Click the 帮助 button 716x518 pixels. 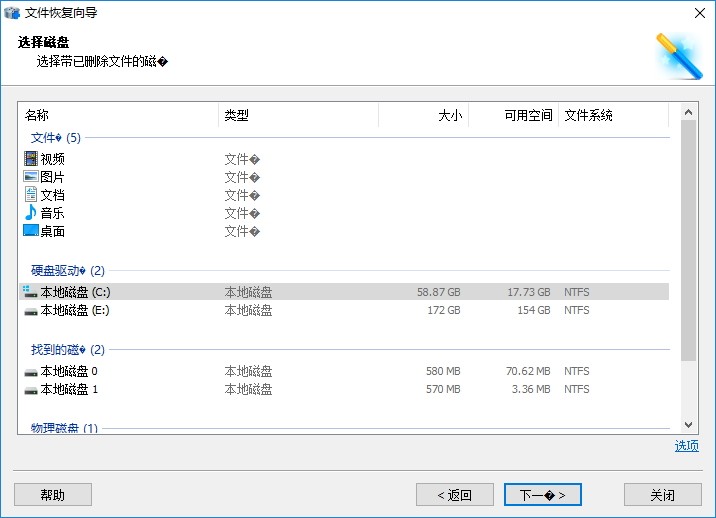click(53, 495)
